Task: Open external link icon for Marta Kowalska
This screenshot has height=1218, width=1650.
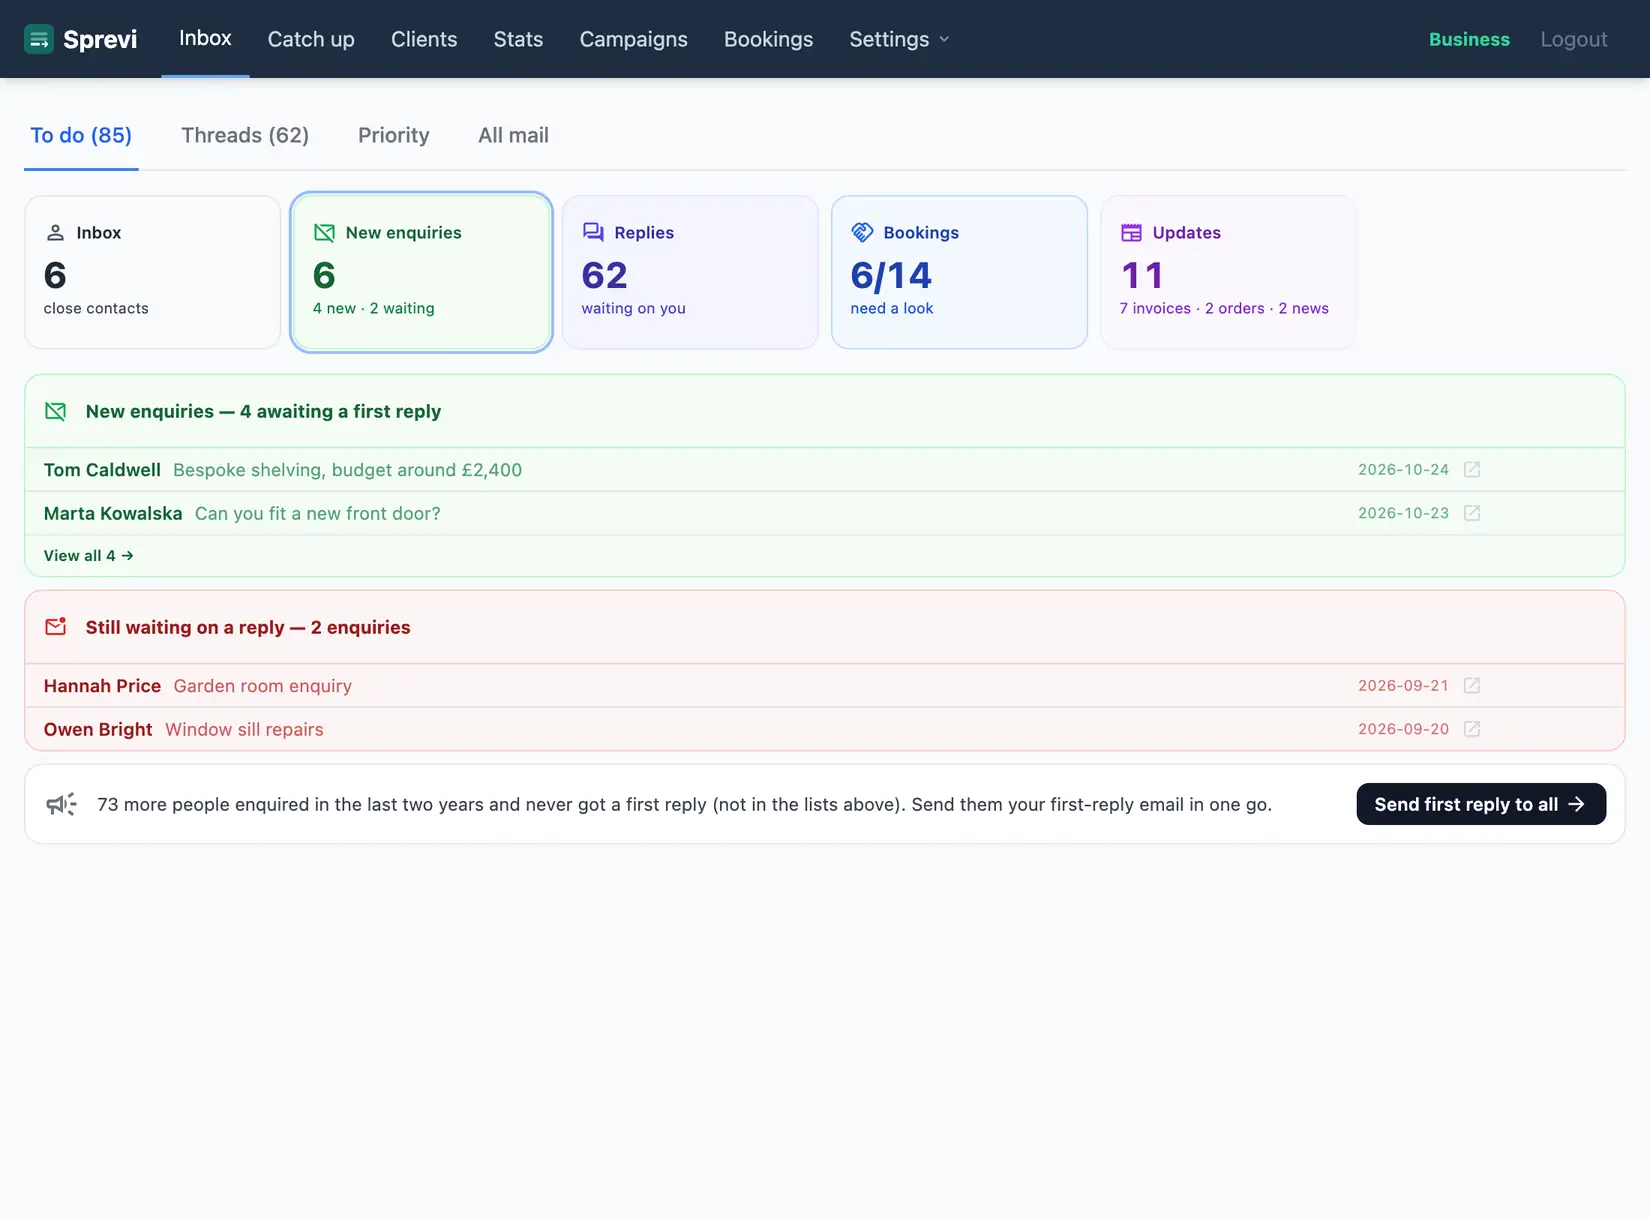Action: point(1472,513)
